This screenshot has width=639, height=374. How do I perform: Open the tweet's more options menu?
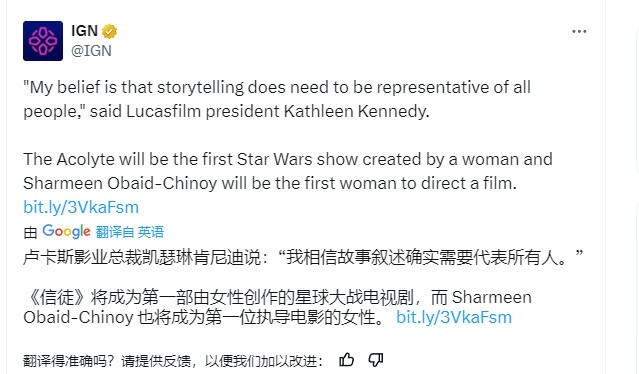pyautogui.click(x=579, y=31)
